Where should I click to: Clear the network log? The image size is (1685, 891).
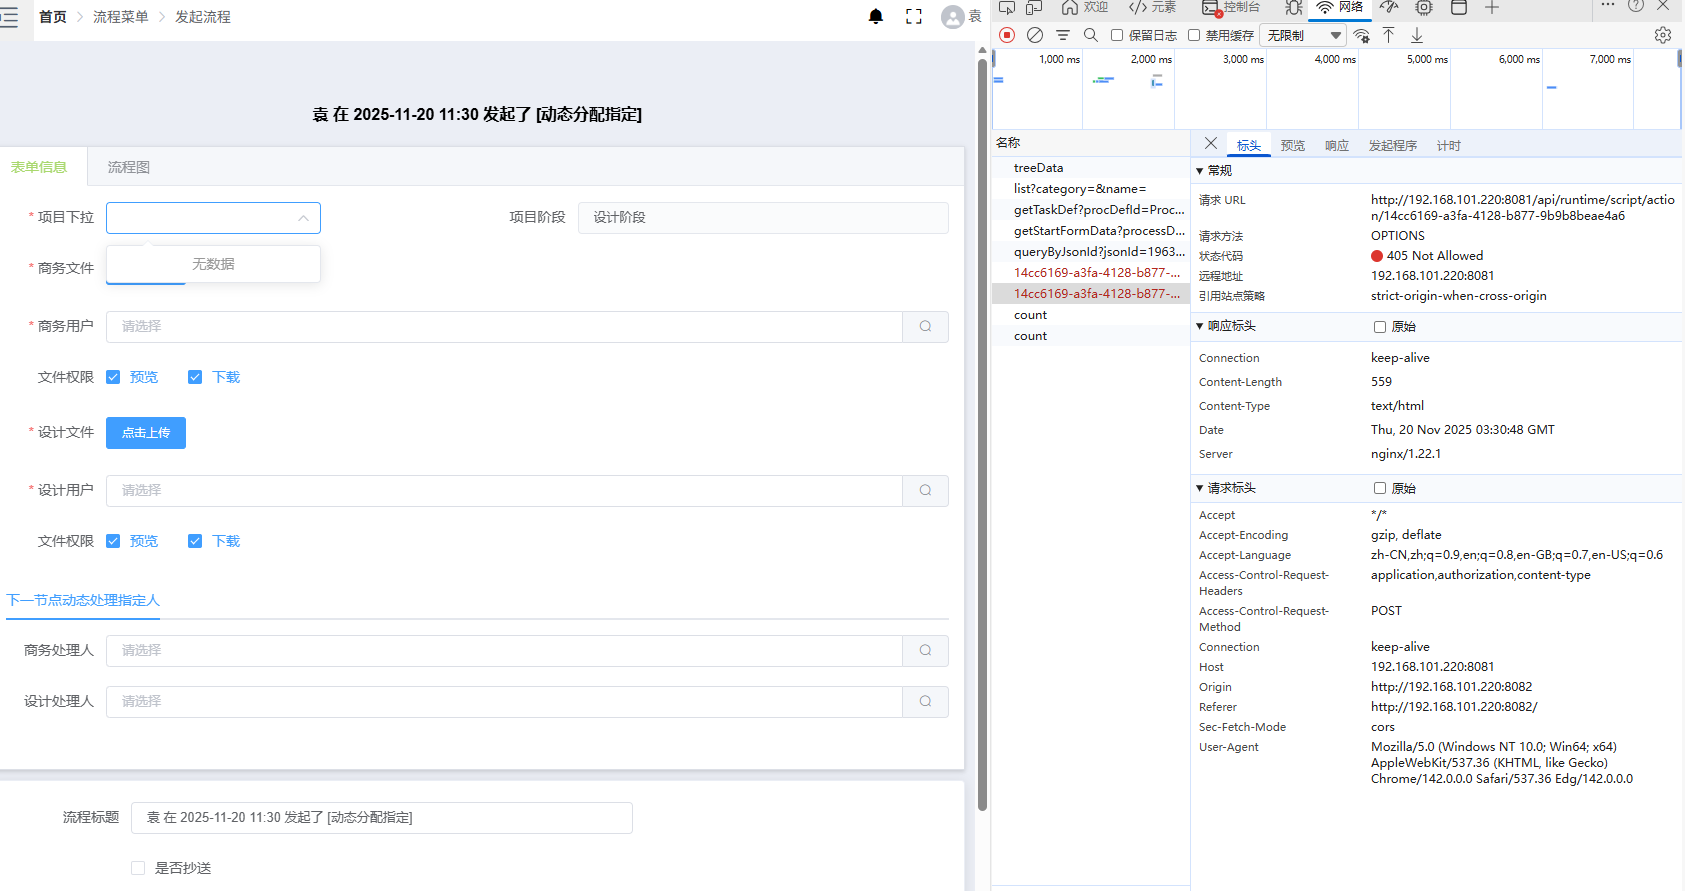click(x=1035, y=35)
